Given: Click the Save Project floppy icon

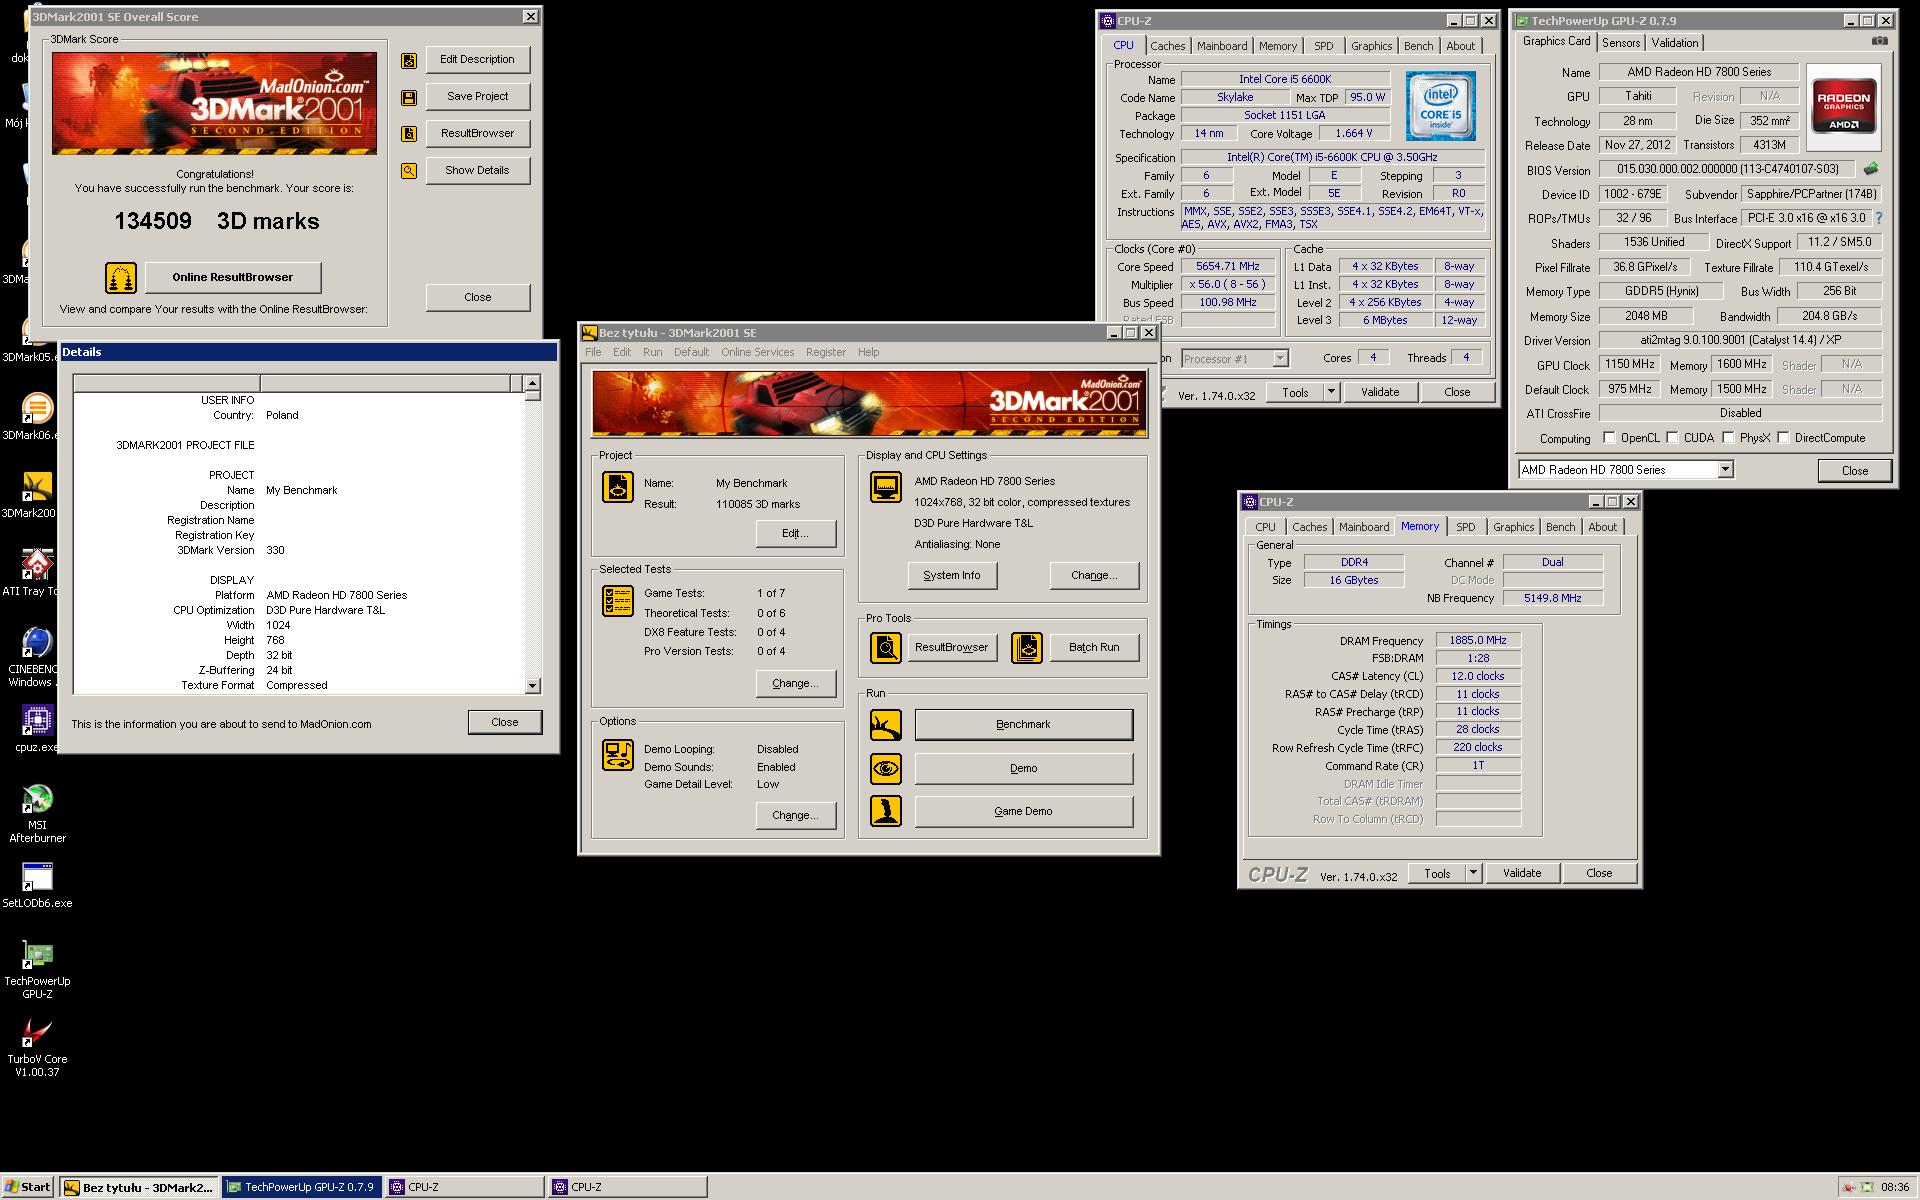Looking at the screenshot, I should pyautogui.click(x=409, y=97).
